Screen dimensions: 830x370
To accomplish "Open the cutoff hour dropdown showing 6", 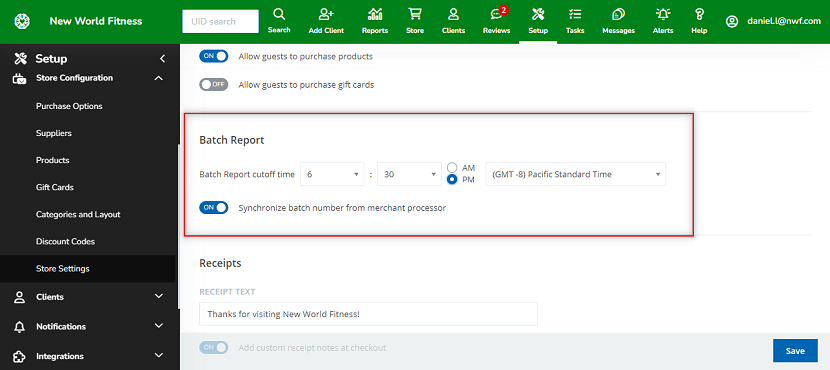I will [x=332, y=174].
